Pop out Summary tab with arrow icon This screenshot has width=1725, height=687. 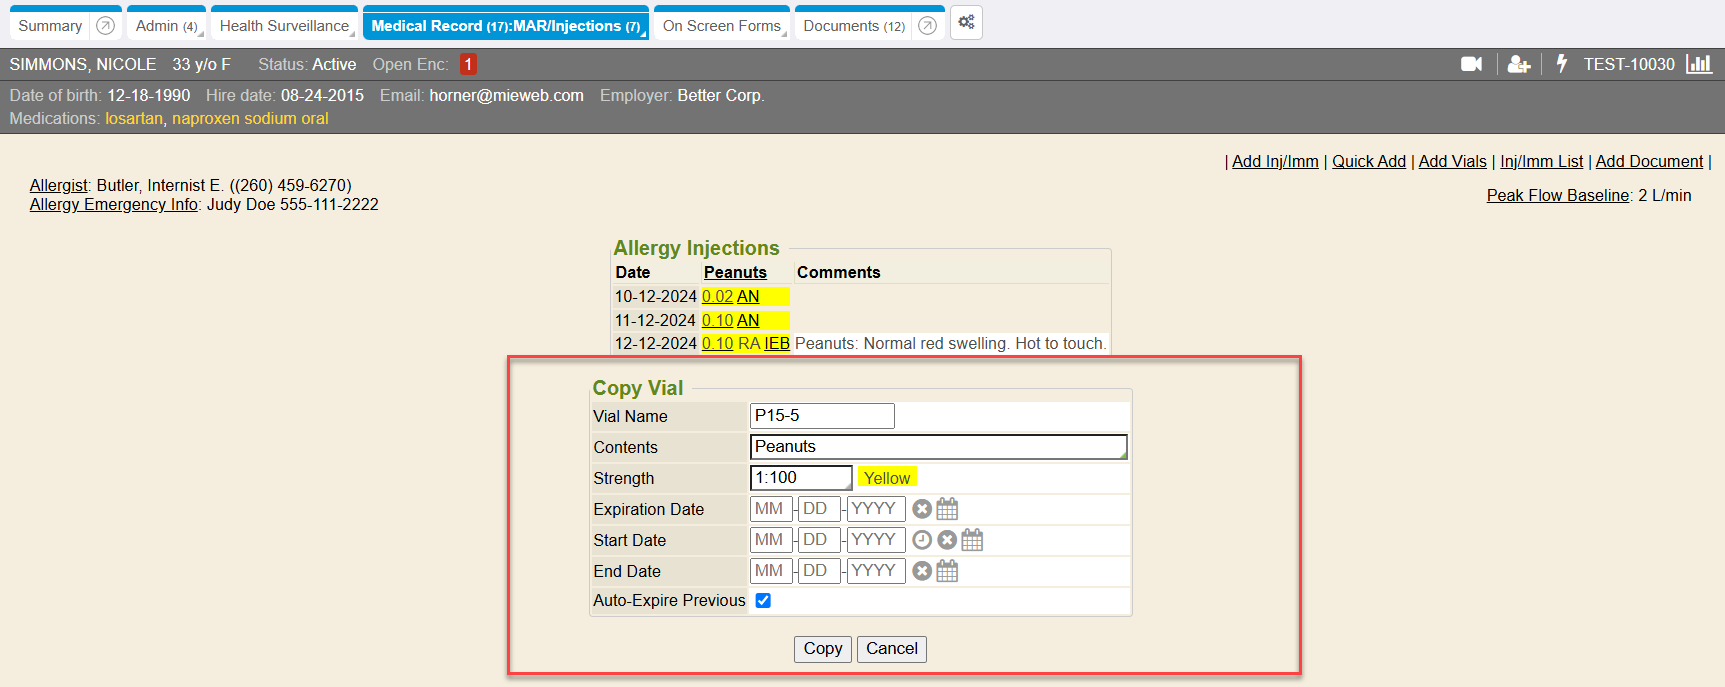pyautogui.click(x=105, y=26)
